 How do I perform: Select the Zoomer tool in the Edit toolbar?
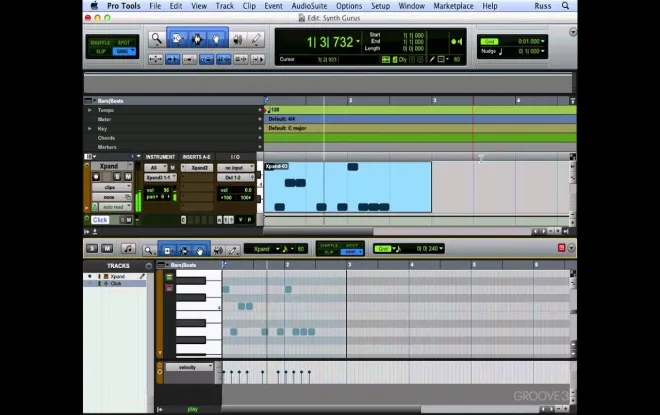pos(157,39)
